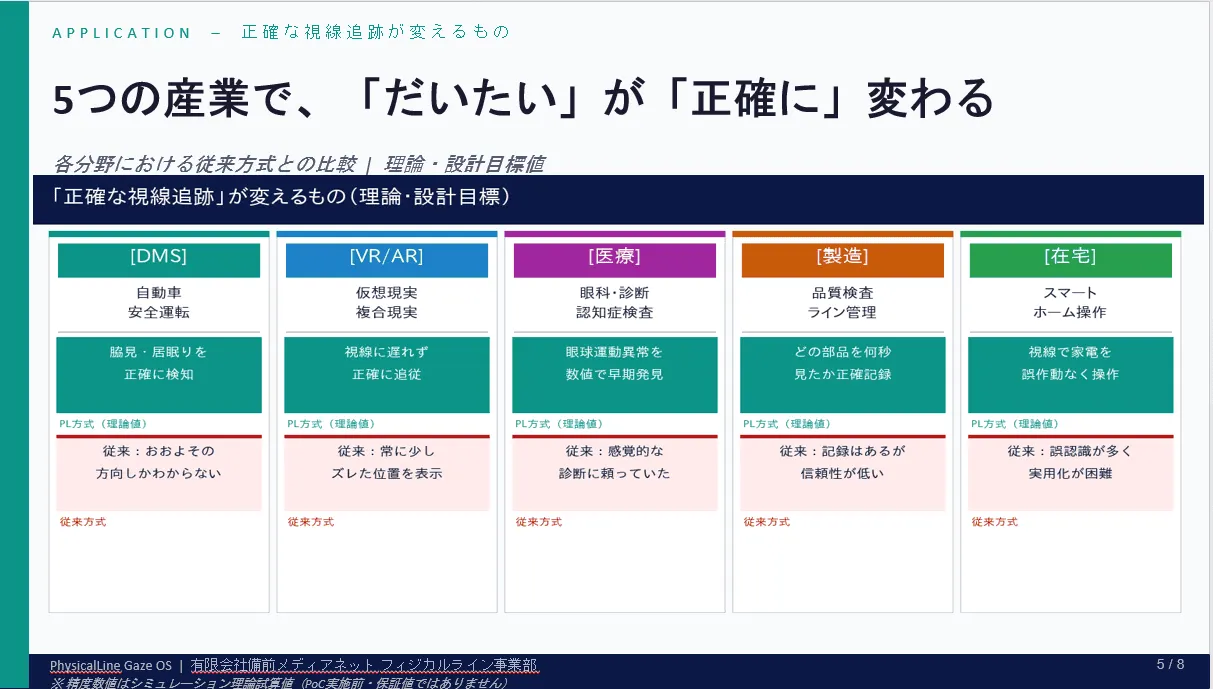The height and width of the screenshot is (689, 1213).
Task: Click the green [在宅] card header
Action: click(1070, 258)
